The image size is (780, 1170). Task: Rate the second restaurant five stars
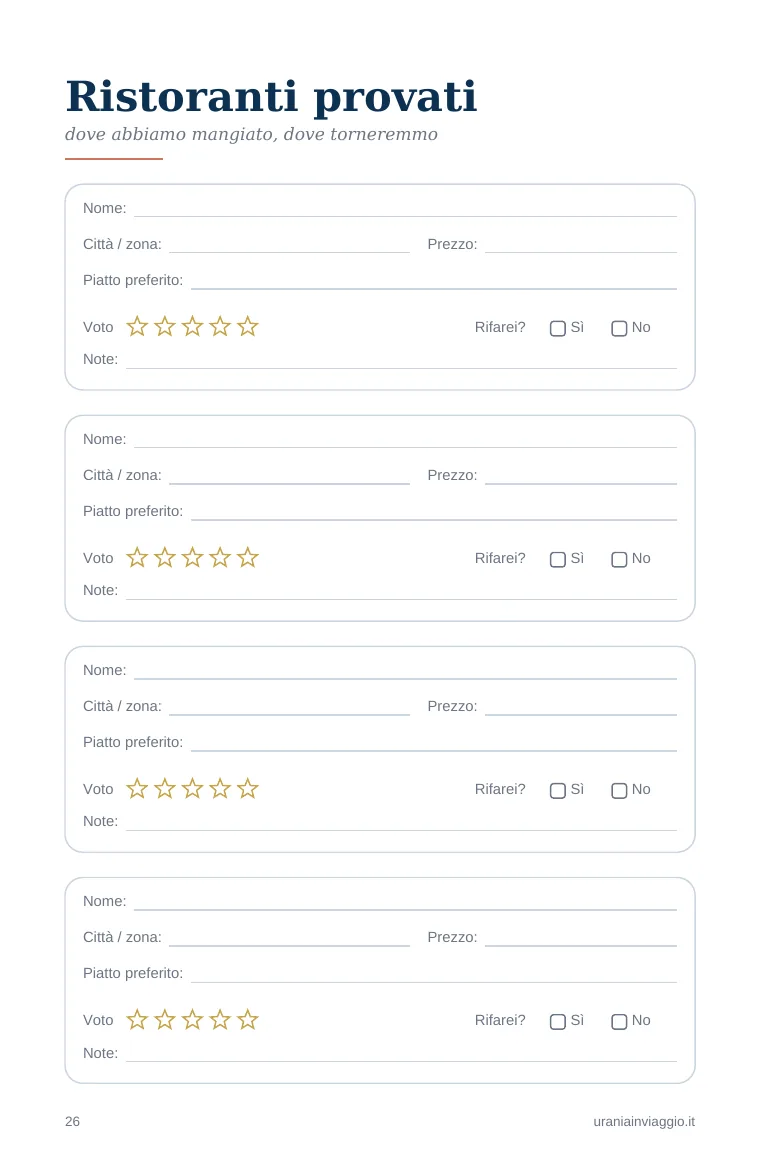pos(247,557)
